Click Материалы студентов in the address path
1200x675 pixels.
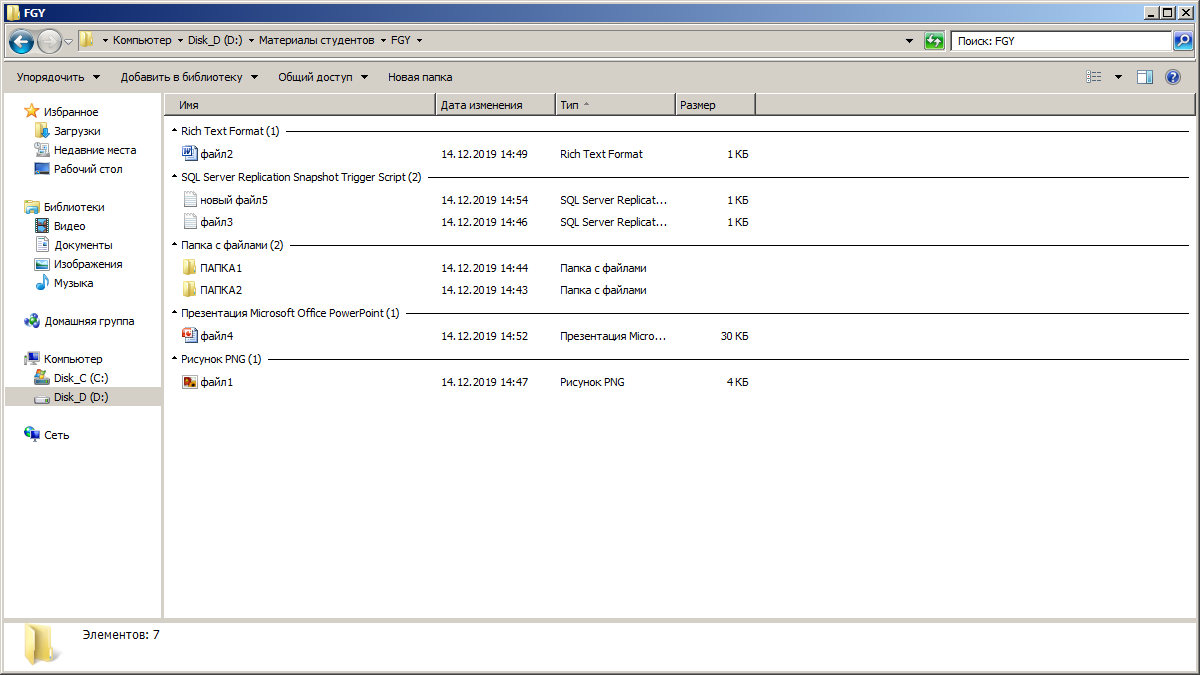pos(316,41)
